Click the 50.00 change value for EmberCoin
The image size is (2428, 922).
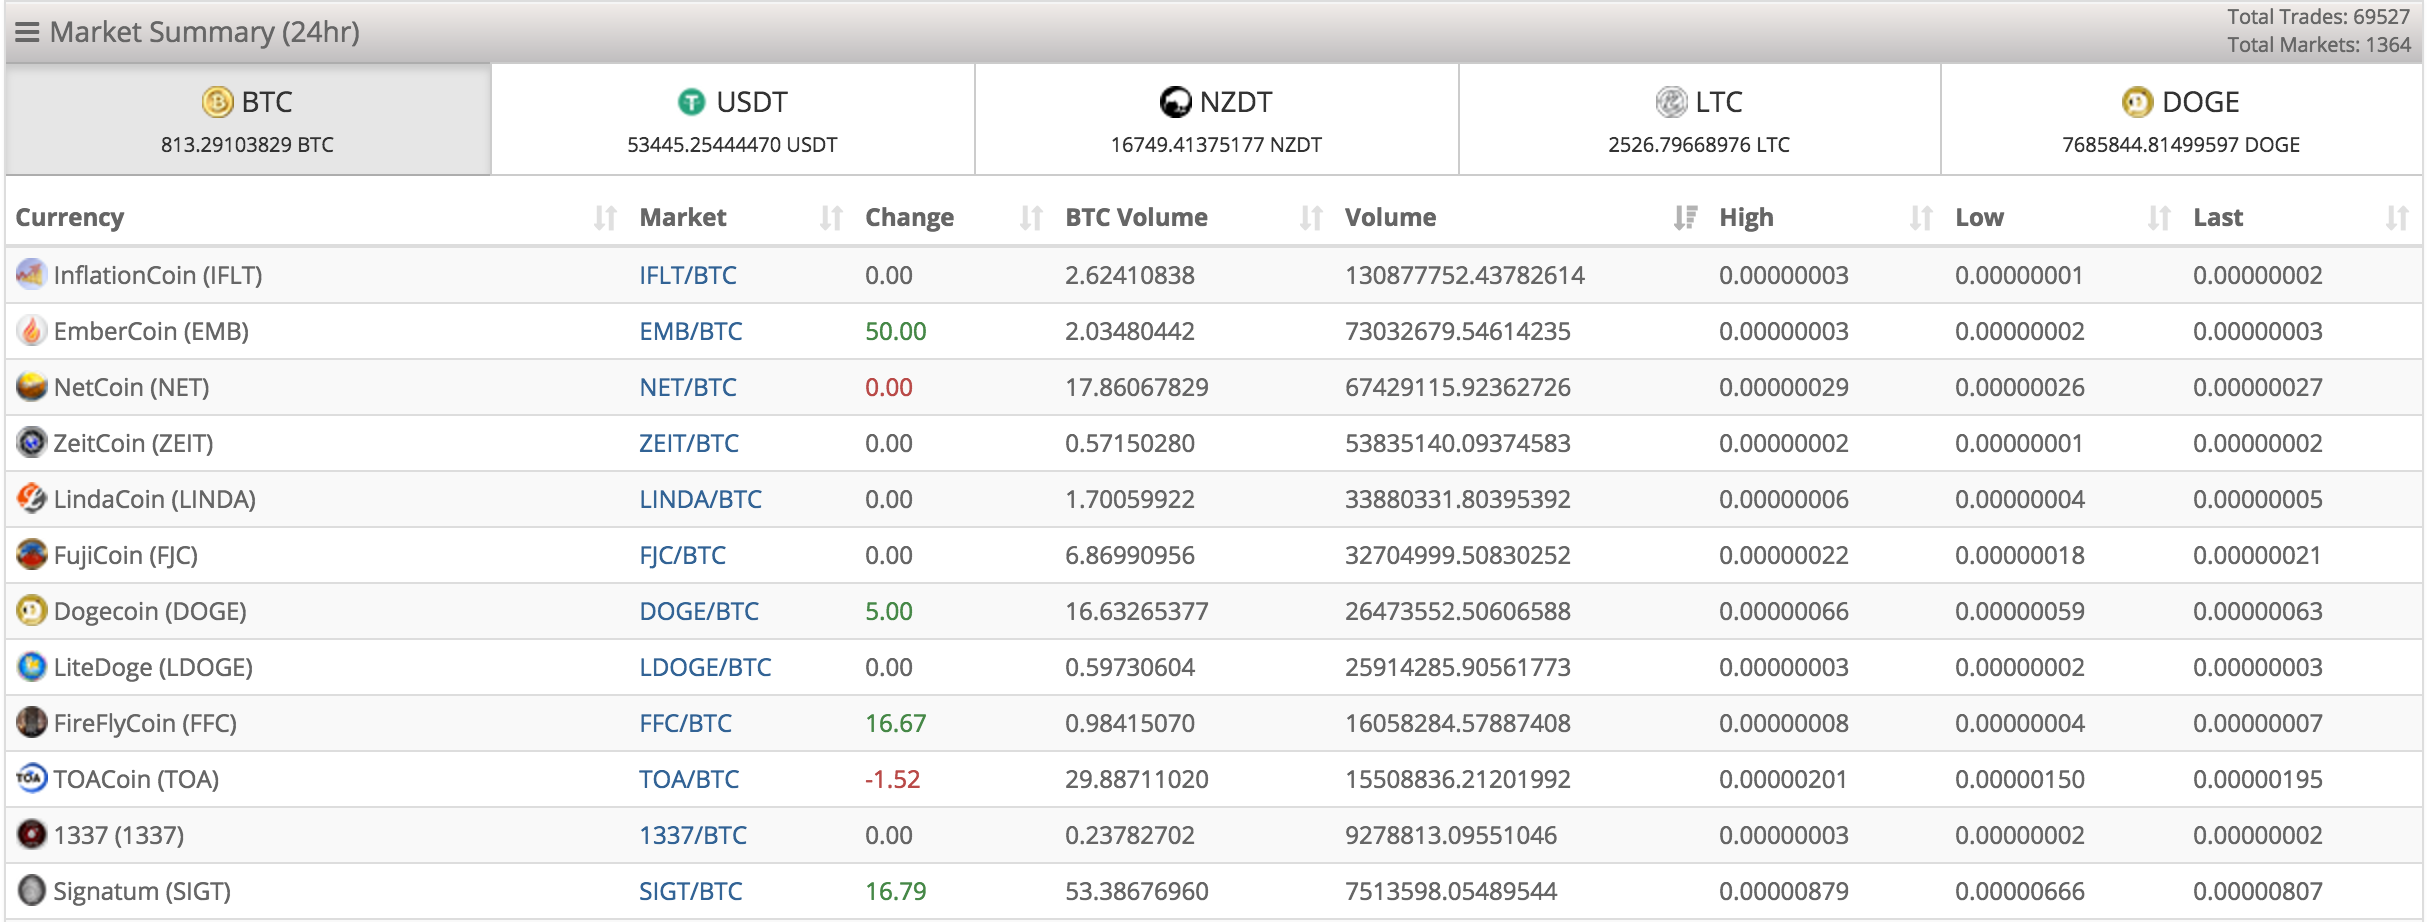pyautogui.click(x=896, y=331)
